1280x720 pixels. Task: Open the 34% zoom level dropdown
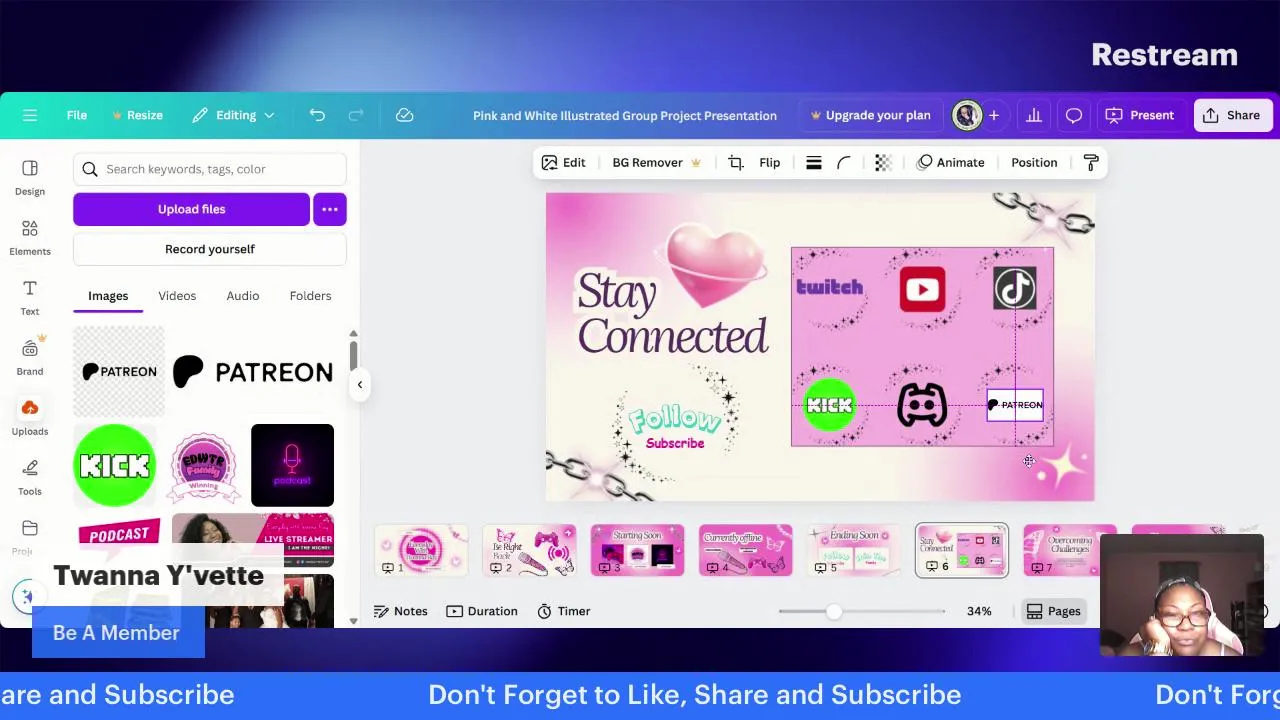point(979,611)
